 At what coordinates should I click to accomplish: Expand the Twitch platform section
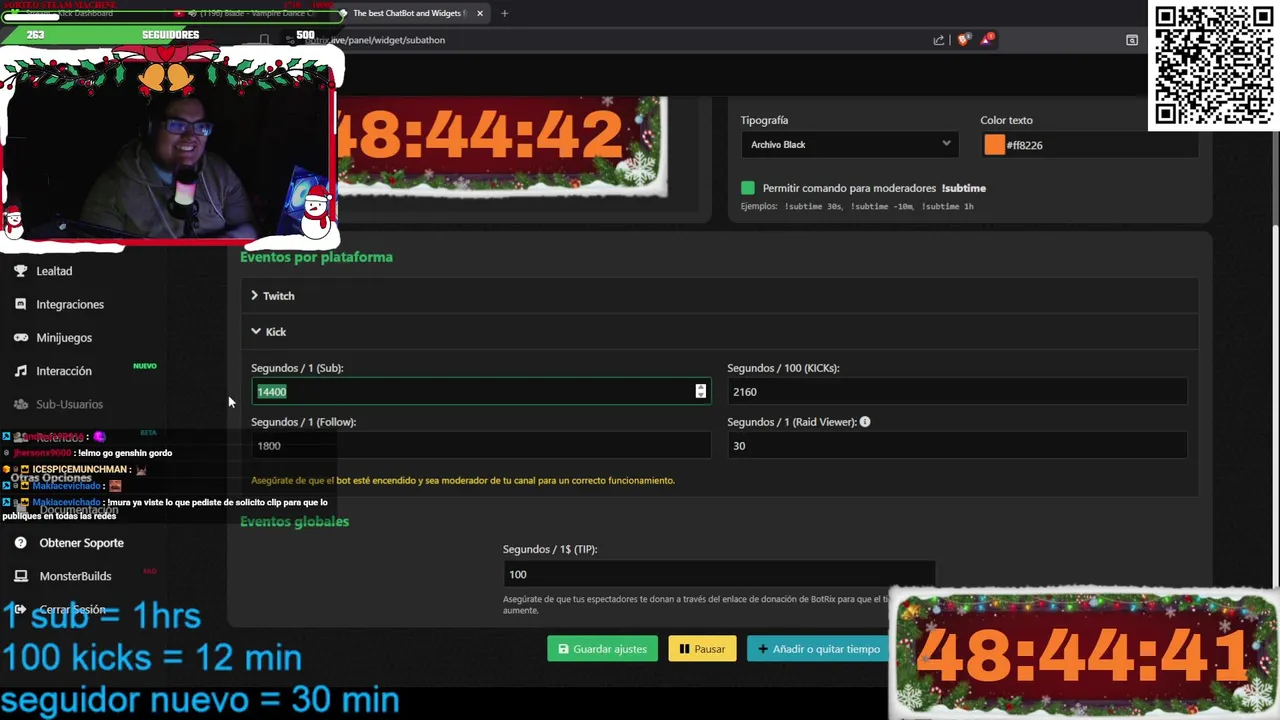coord(719,296)
